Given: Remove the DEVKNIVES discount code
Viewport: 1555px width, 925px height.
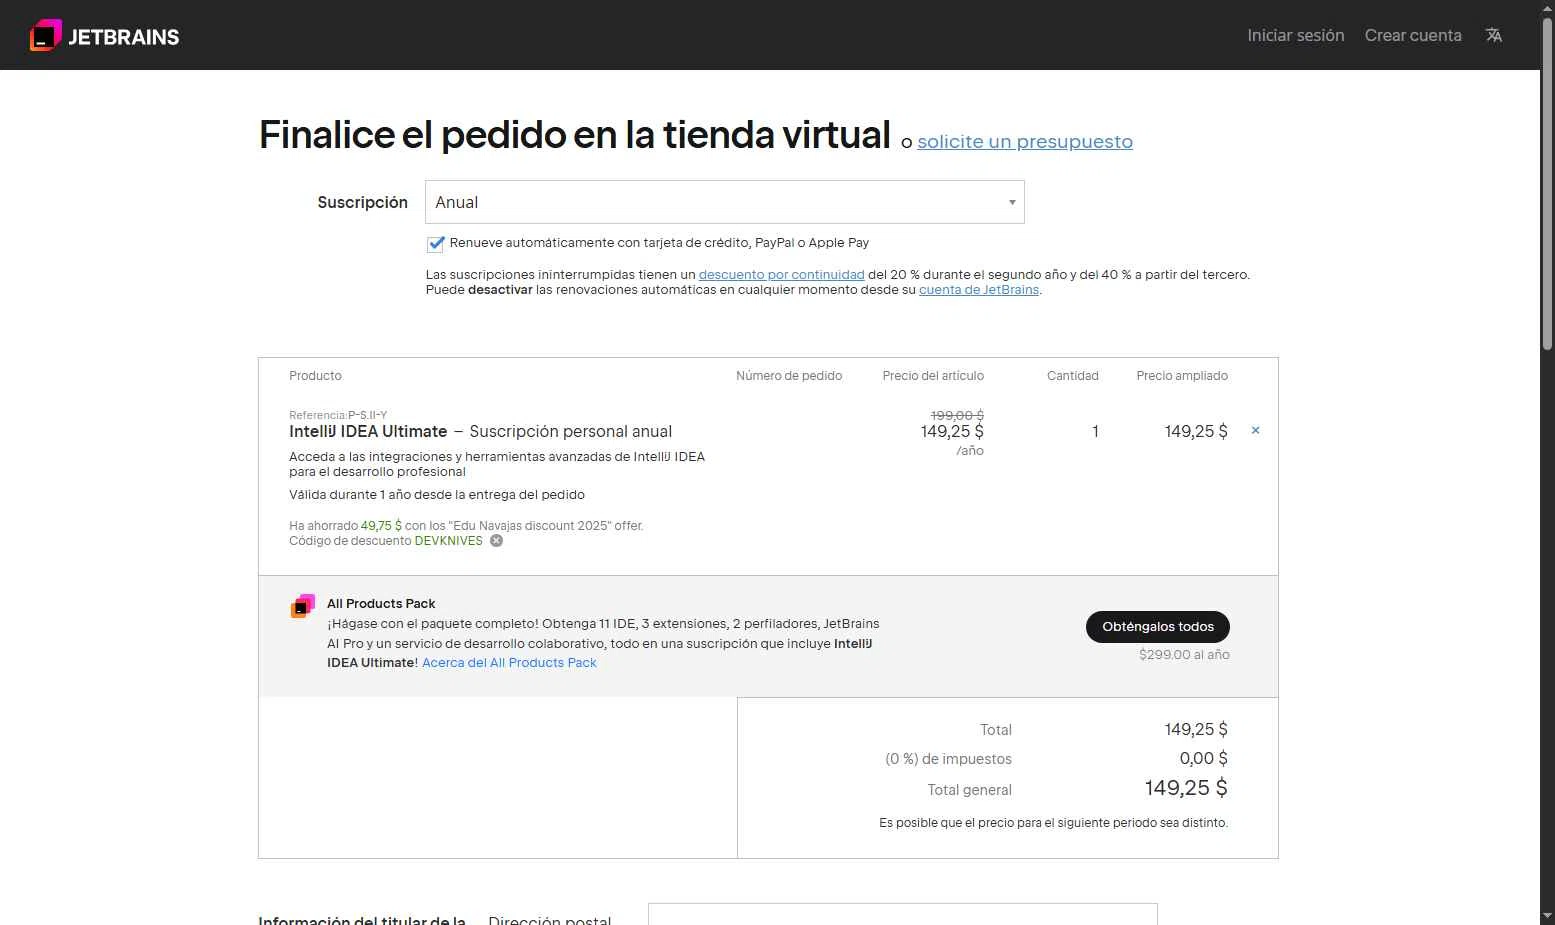Looking at the screenshot, I should [x=496, y=541].
